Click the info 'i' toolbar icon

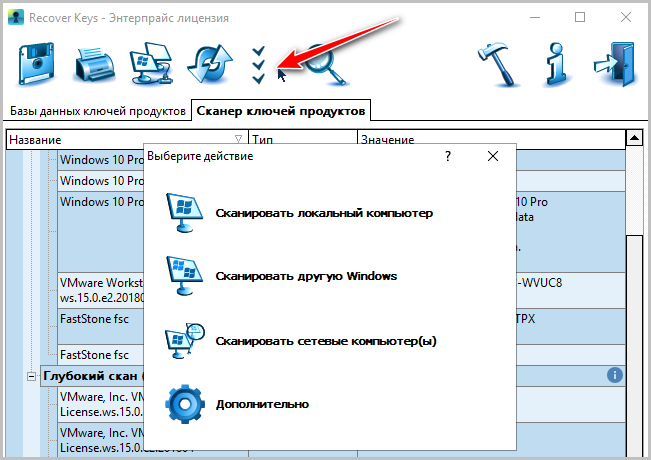coord(556,65)
